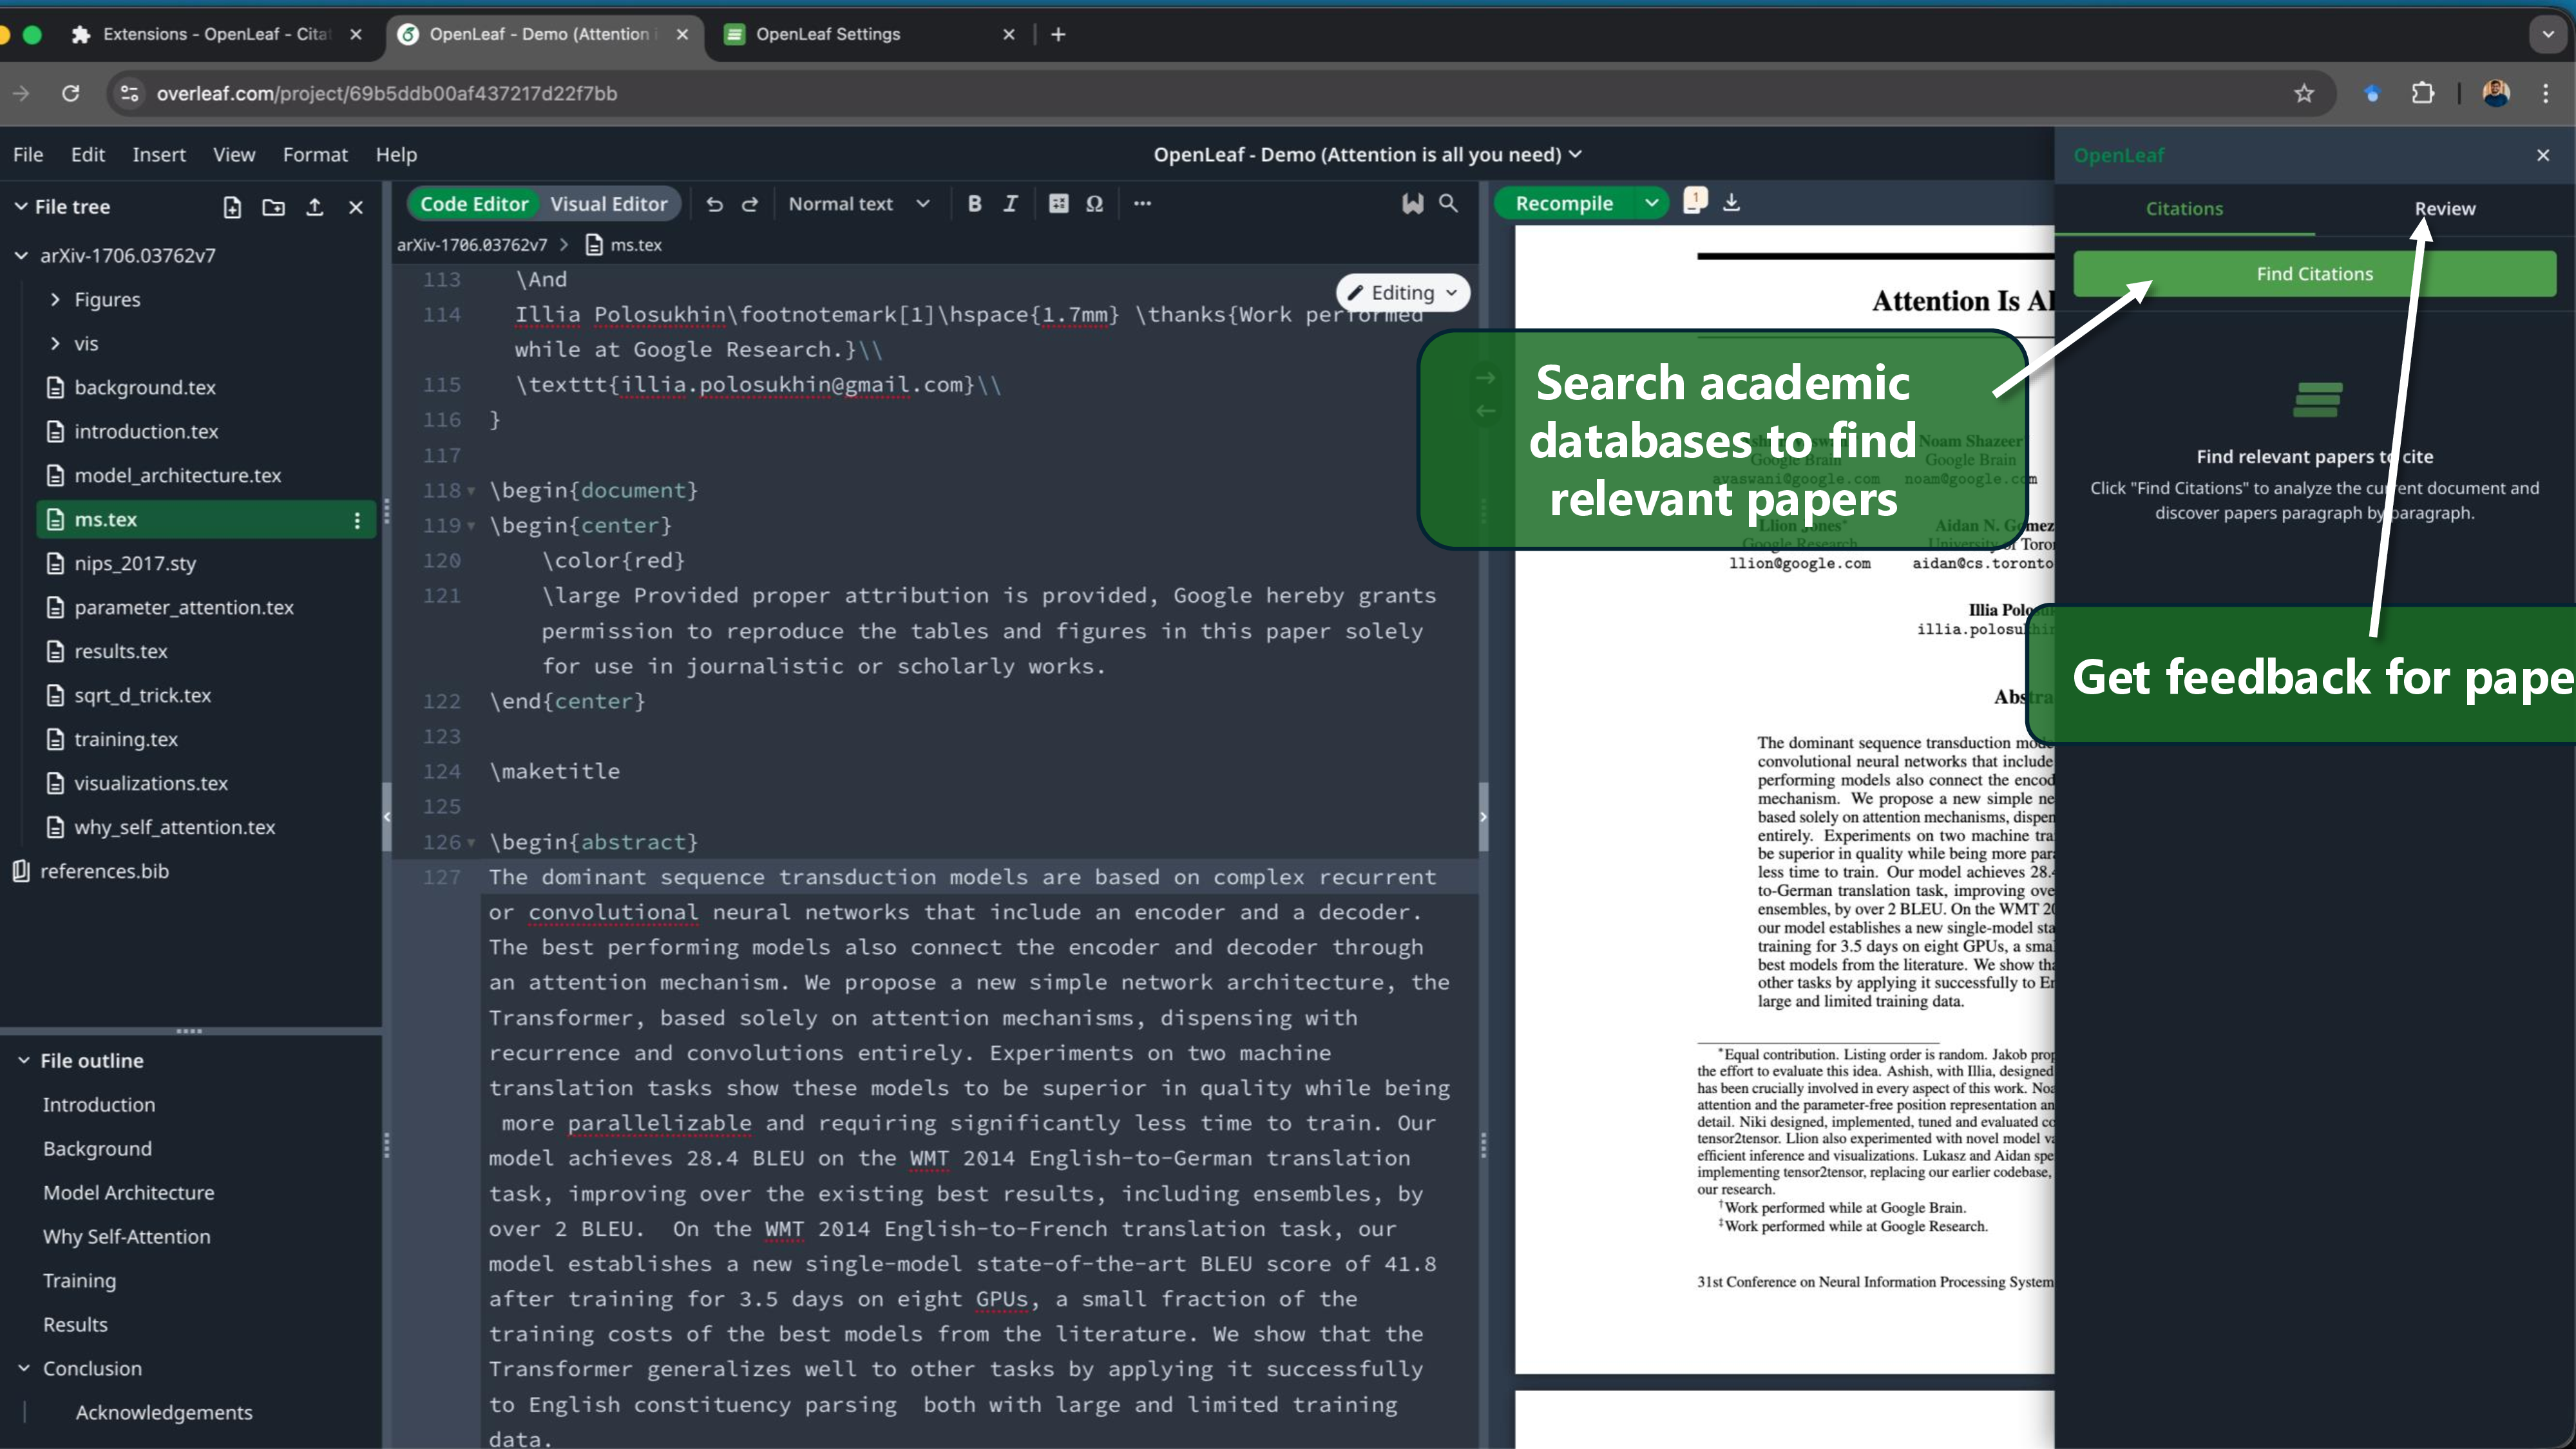The image size is (2576, 1449).
Task: Collapse the File tree section
Action: tap(20, 207)
